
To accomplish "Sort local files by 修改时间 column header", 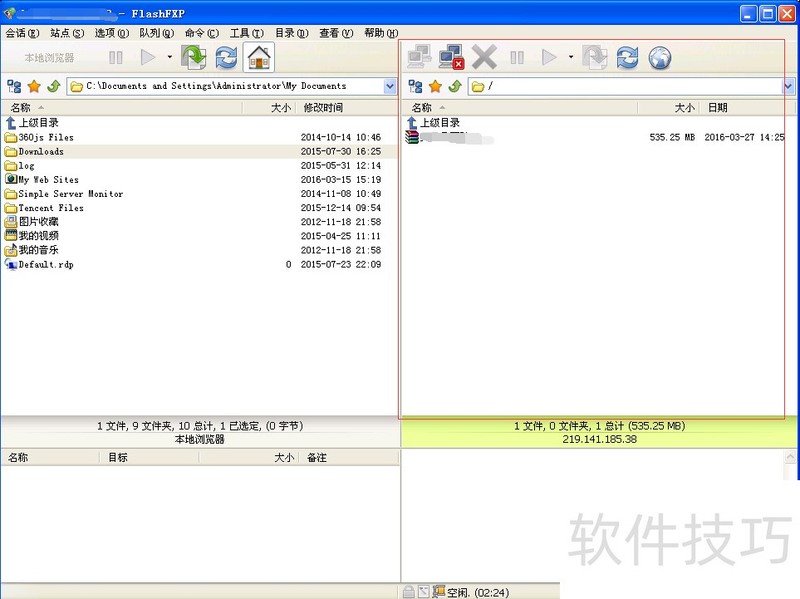I will click(x=323, y=108).
